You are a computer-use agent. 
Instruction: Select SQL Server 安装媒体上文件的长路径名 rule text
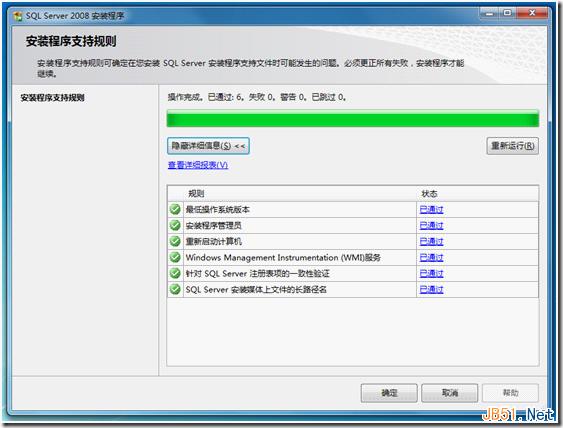tap(256, 289)
